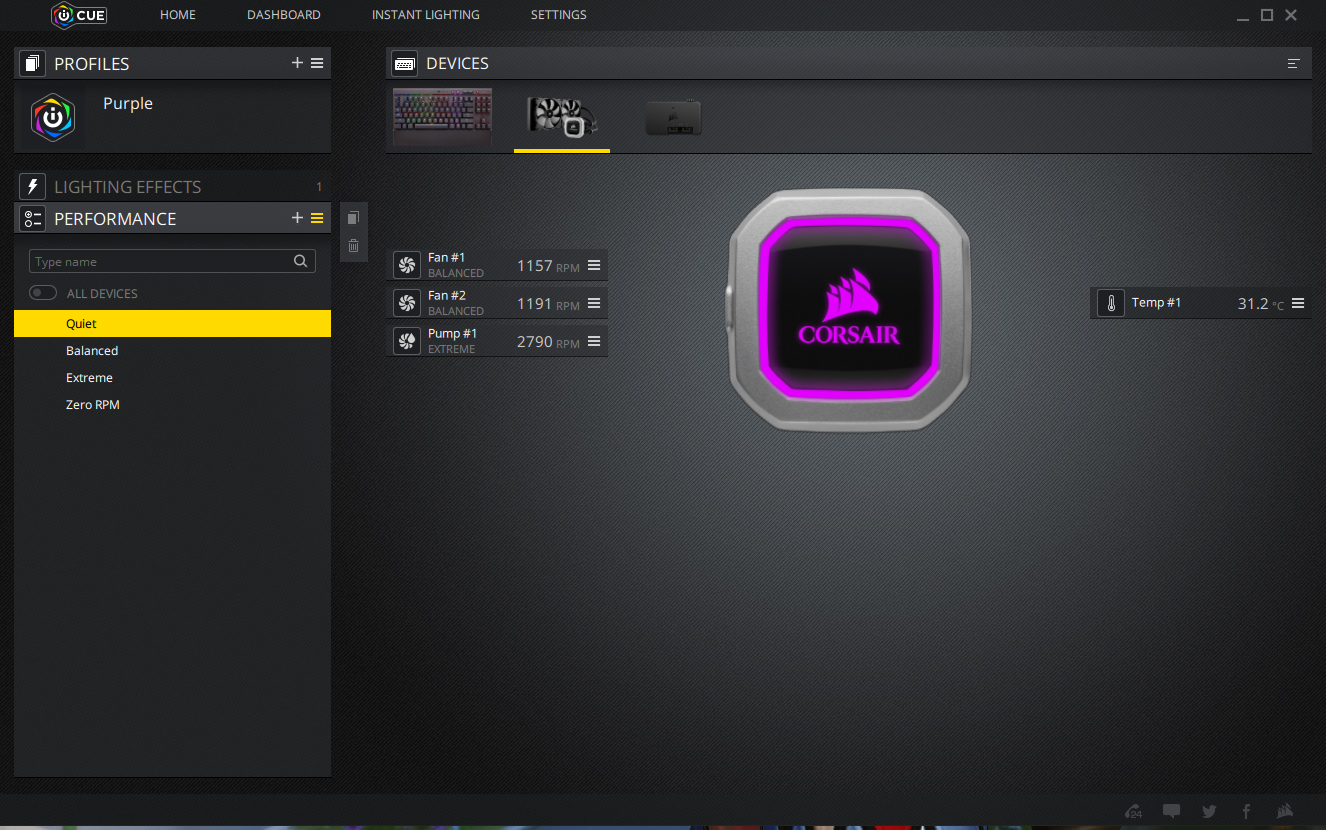The height and width of the screenshot is (830, 1326).
Task: Click the Type name search field
Action: pyautogui.click(x=172, y=261)
